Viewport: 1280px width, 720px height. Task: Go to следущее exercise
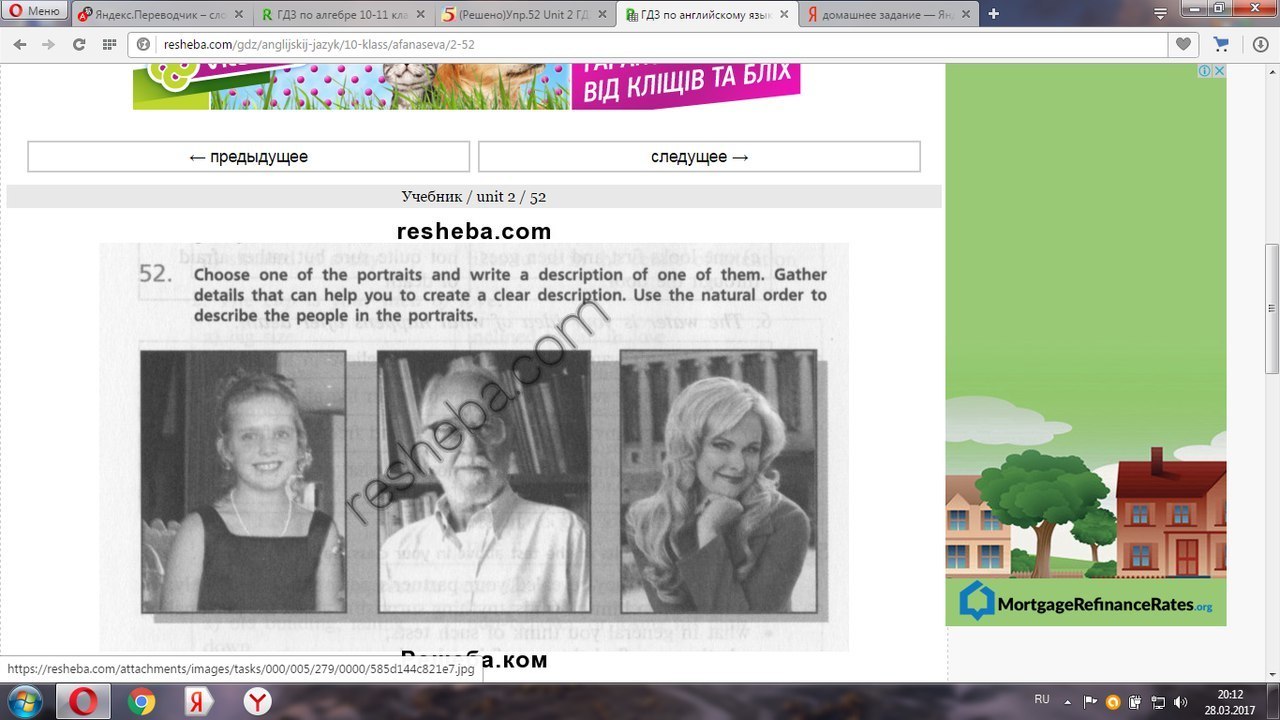[699, 157]
